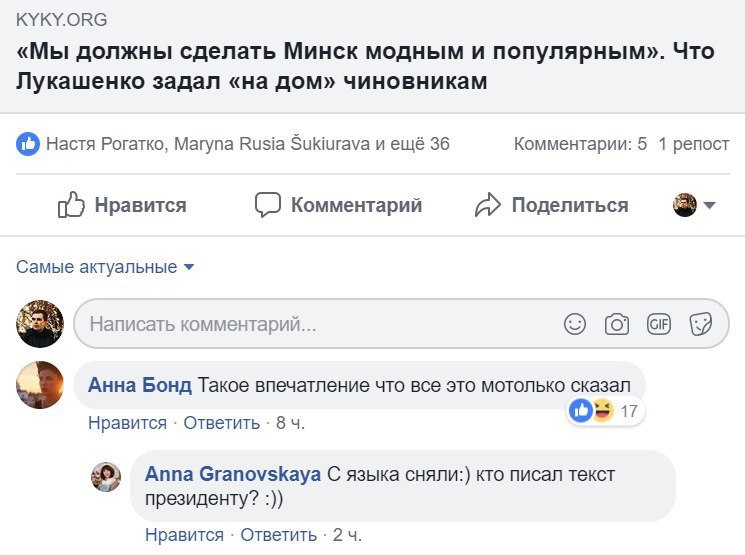Open Анна Бонд's profile name link

[139, 385]
